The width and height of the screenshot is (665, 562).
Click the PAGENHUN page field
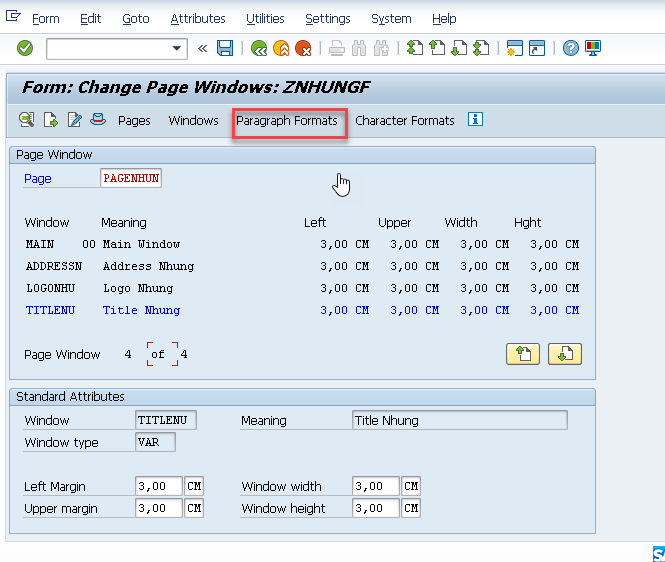131,178
